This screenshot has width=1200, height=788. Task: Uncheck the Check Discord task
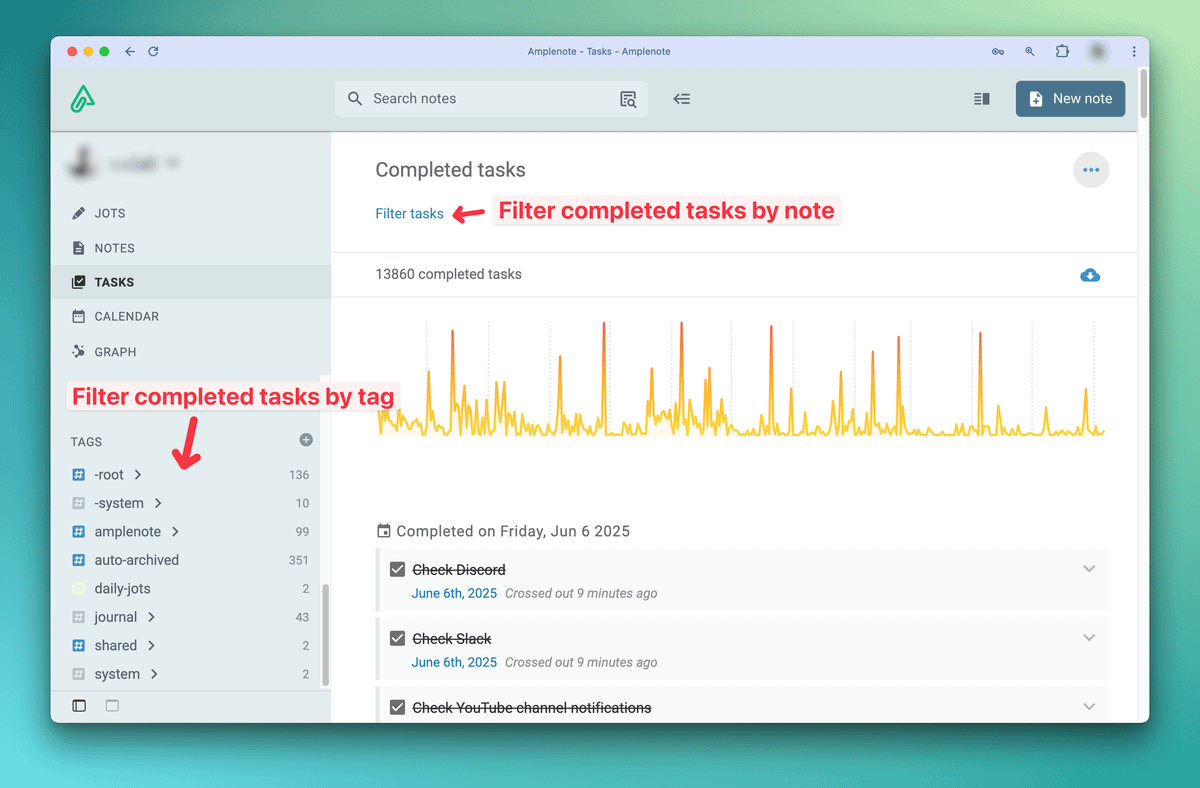397,570
